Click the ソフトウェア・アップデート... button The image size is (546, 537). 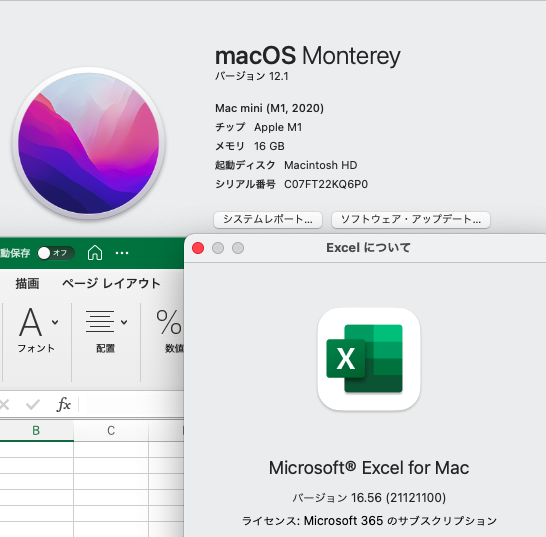click(x=411, y=219)
